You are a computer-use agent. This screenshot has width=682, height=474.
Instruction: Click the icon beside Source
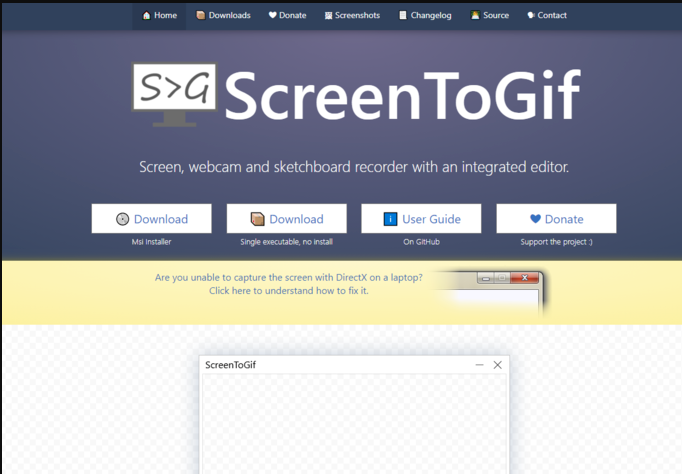click(475, 15)
